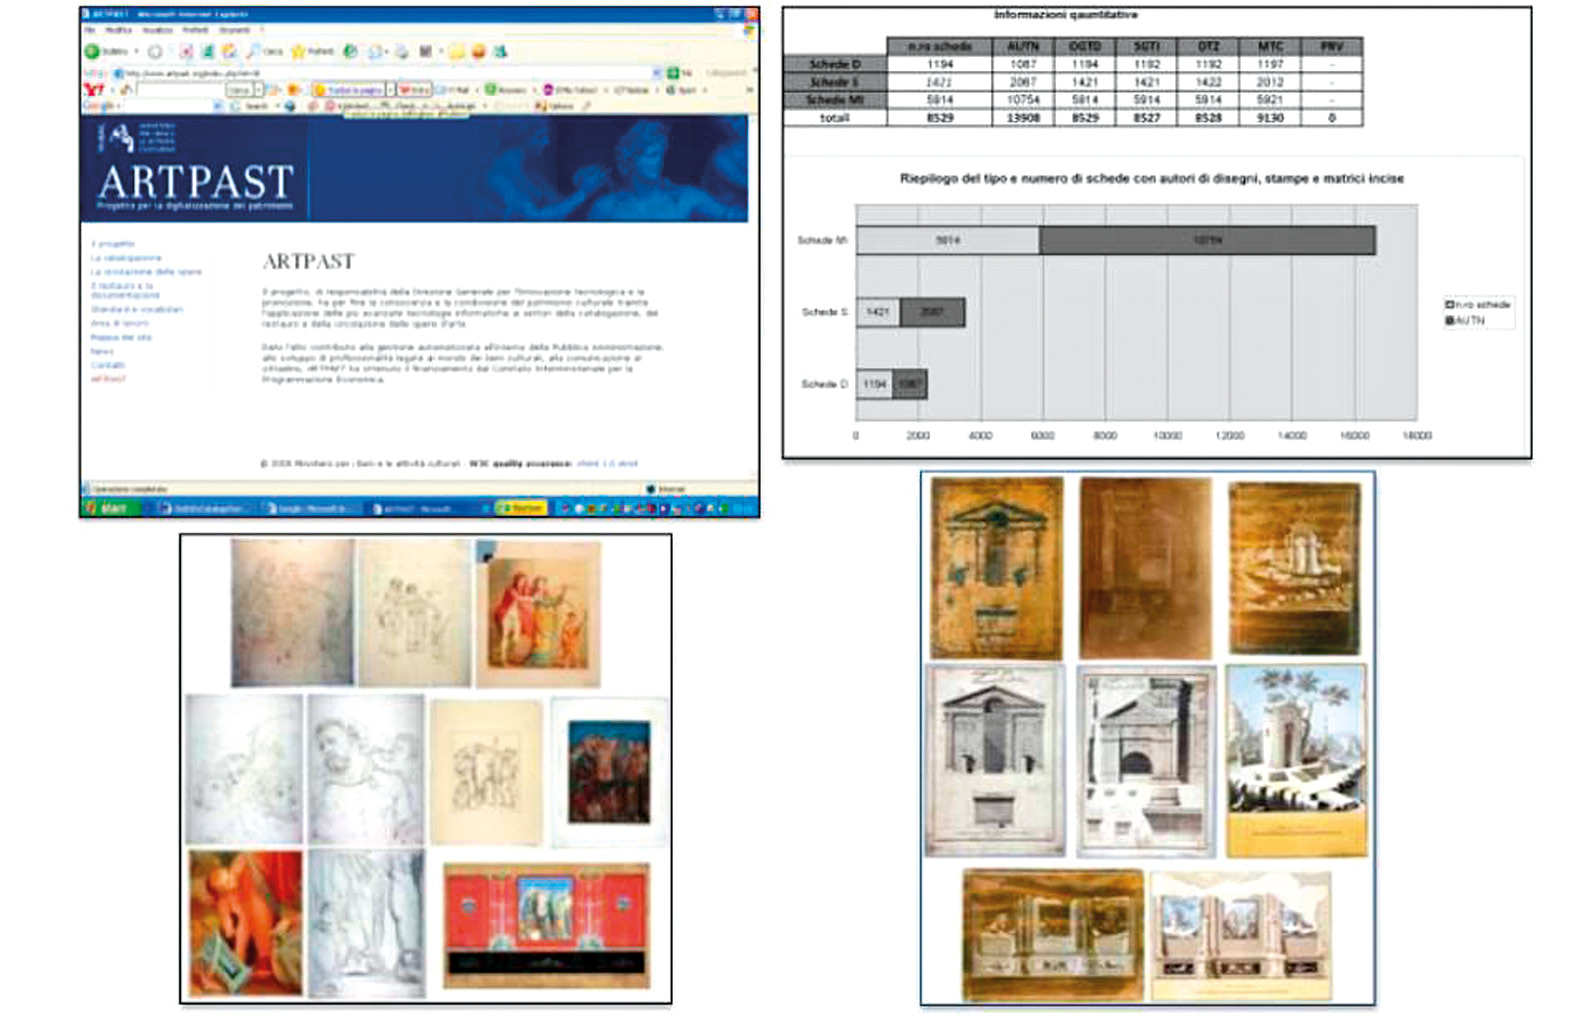This screenshot has width=1594, height=1016.
Task: Open the Yahoo Cerca button dropdown arrow
Action: tap(258, 90)
